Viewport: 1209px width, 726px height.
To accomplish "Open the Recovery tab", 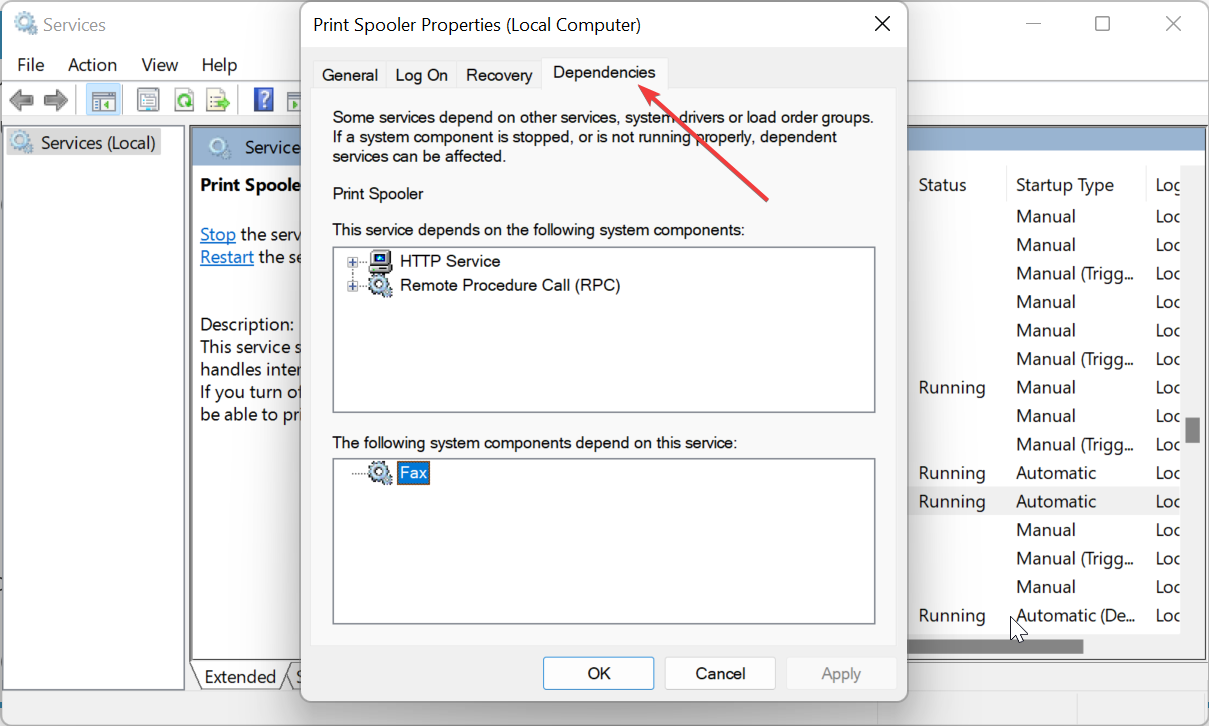I will click(x=499, y=75).
